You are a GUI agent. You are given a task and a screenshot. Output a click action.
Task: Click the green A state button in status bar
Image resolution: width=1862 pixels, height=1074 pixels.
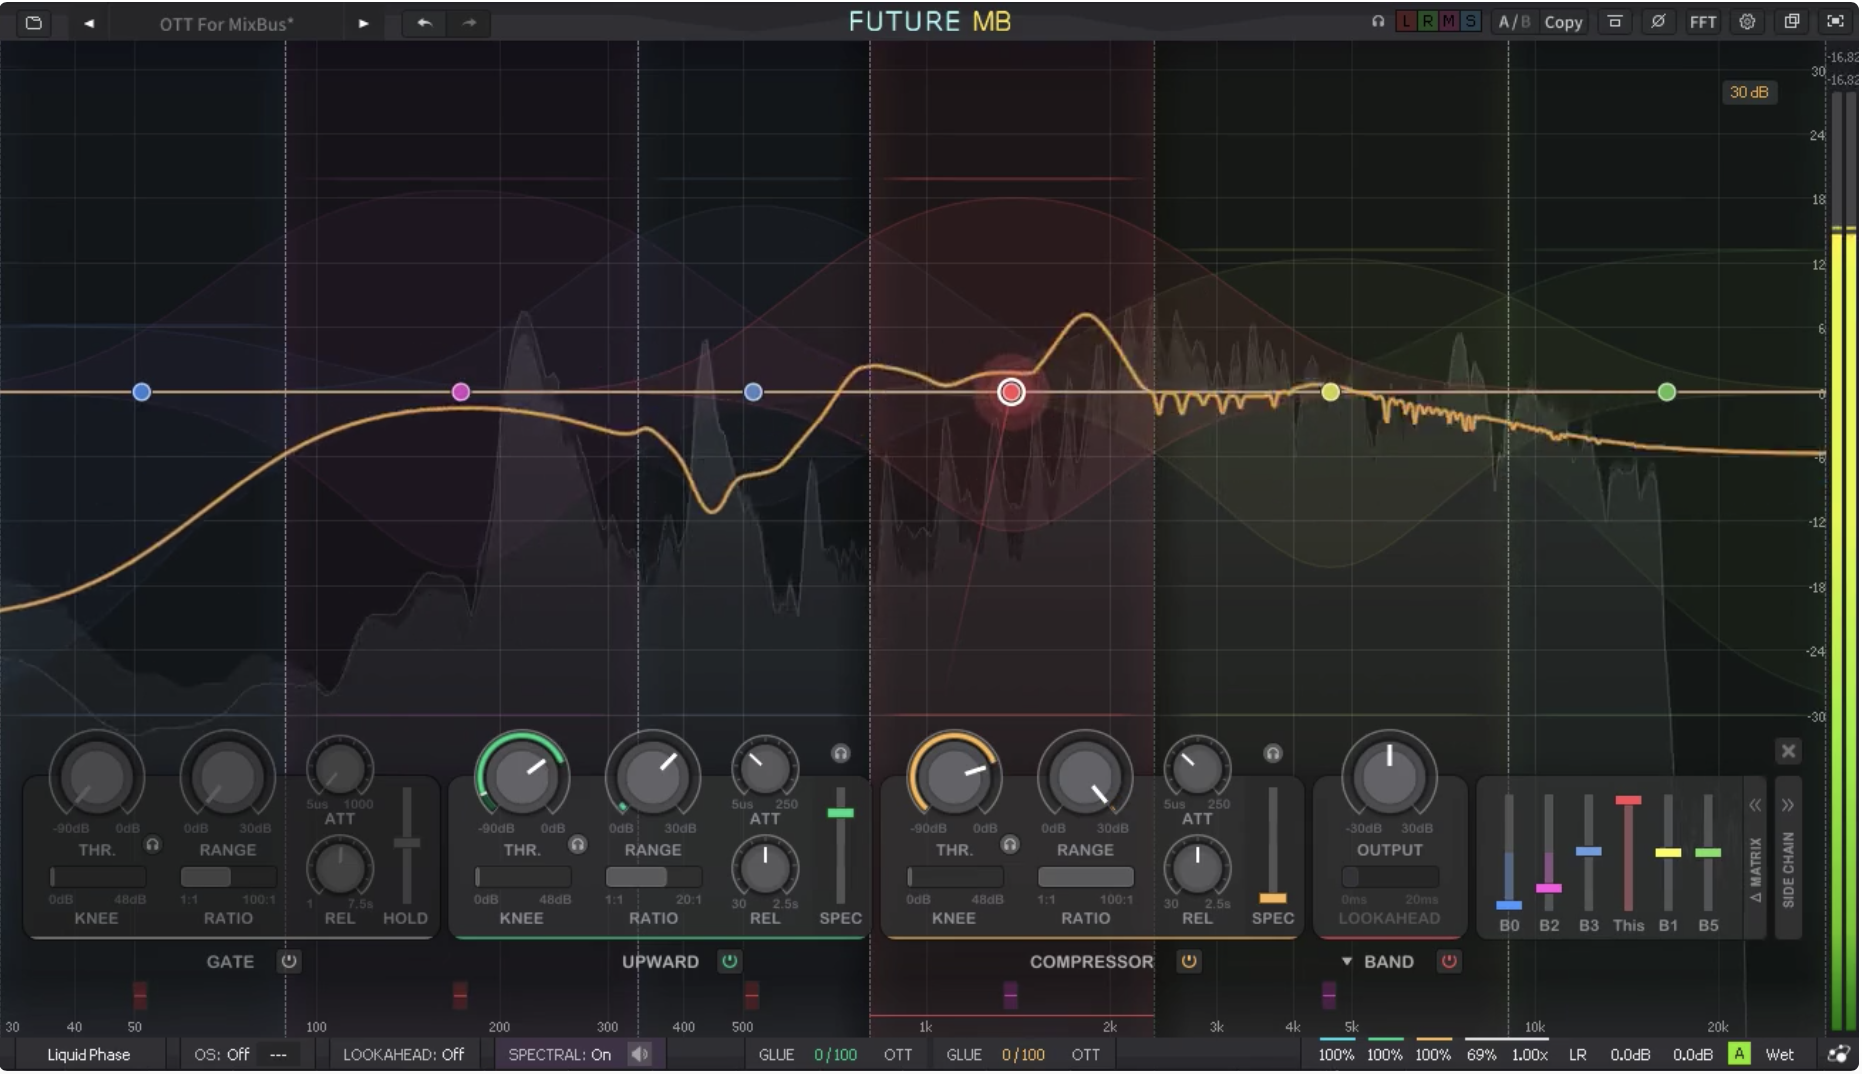1739,1054
